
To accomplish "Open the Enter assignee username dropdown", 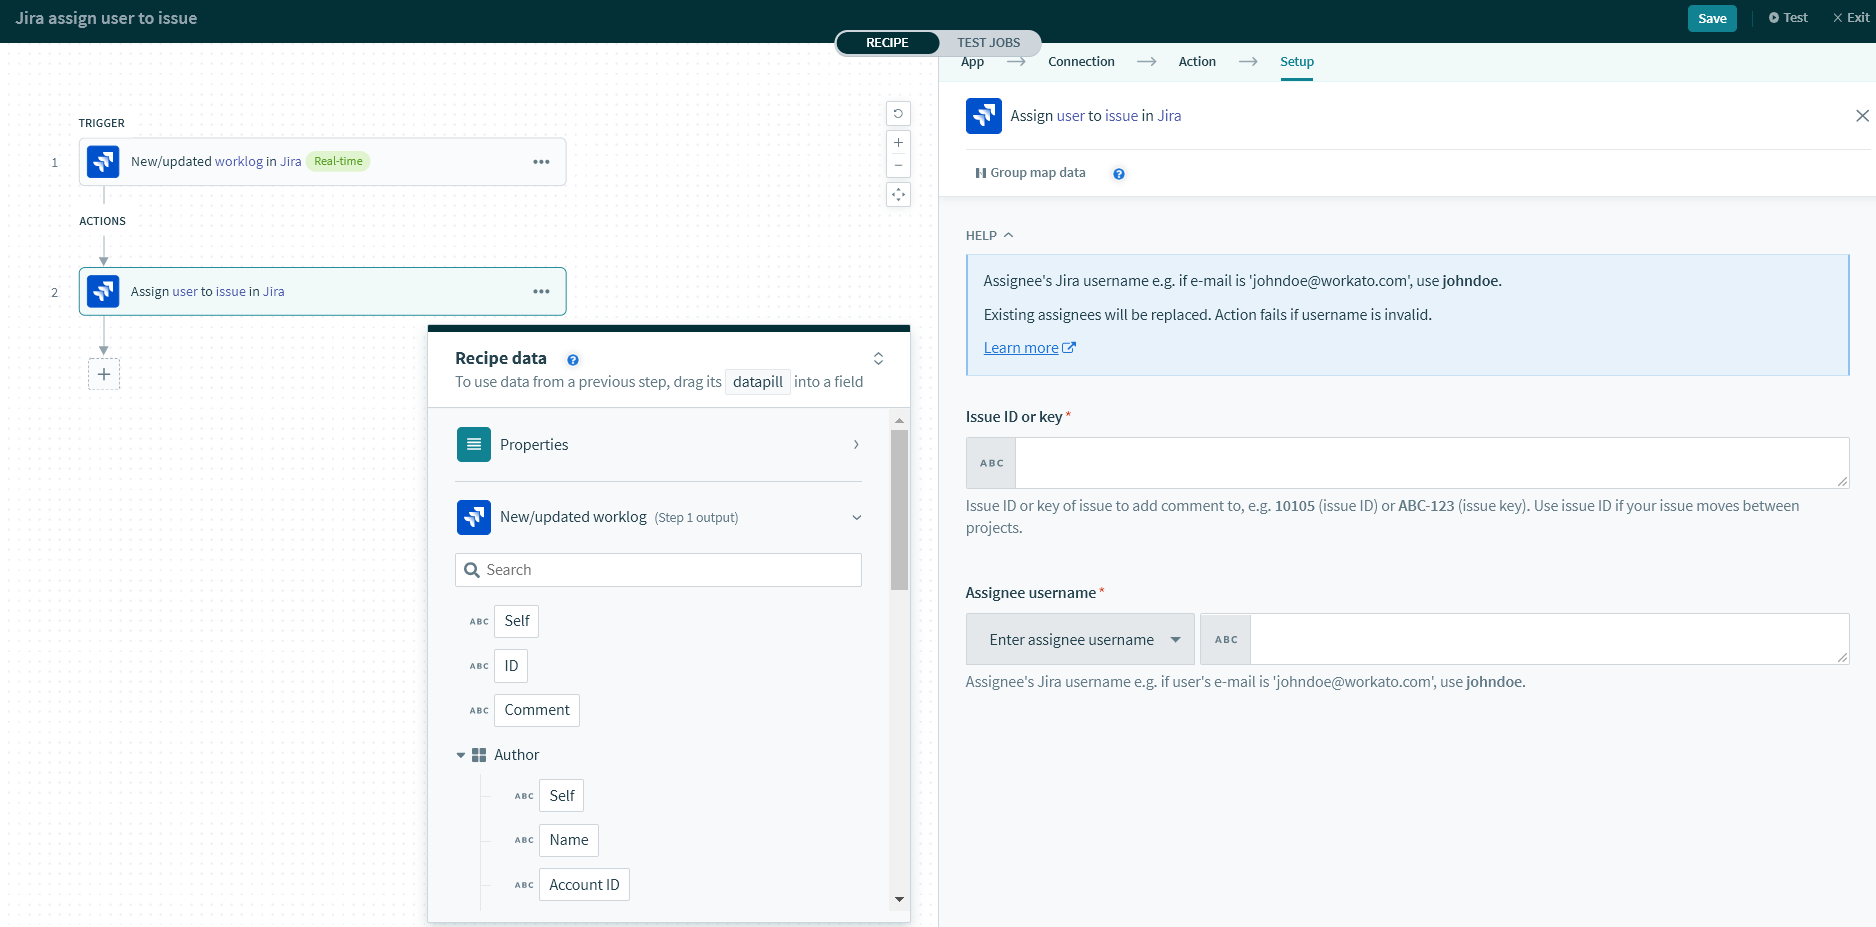I will [1080, 639].
